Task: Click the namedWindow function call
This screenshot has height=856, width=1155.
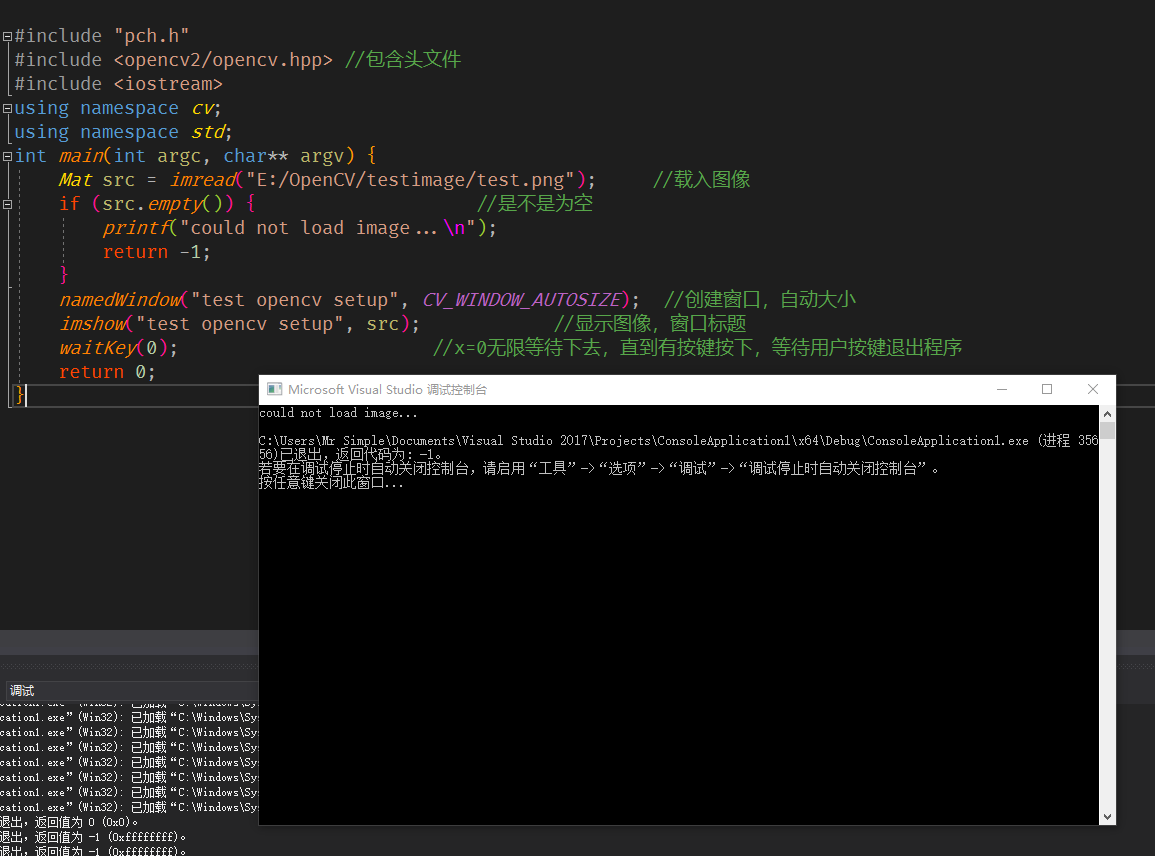Action: pyautogui.click(x=120, y=300)
